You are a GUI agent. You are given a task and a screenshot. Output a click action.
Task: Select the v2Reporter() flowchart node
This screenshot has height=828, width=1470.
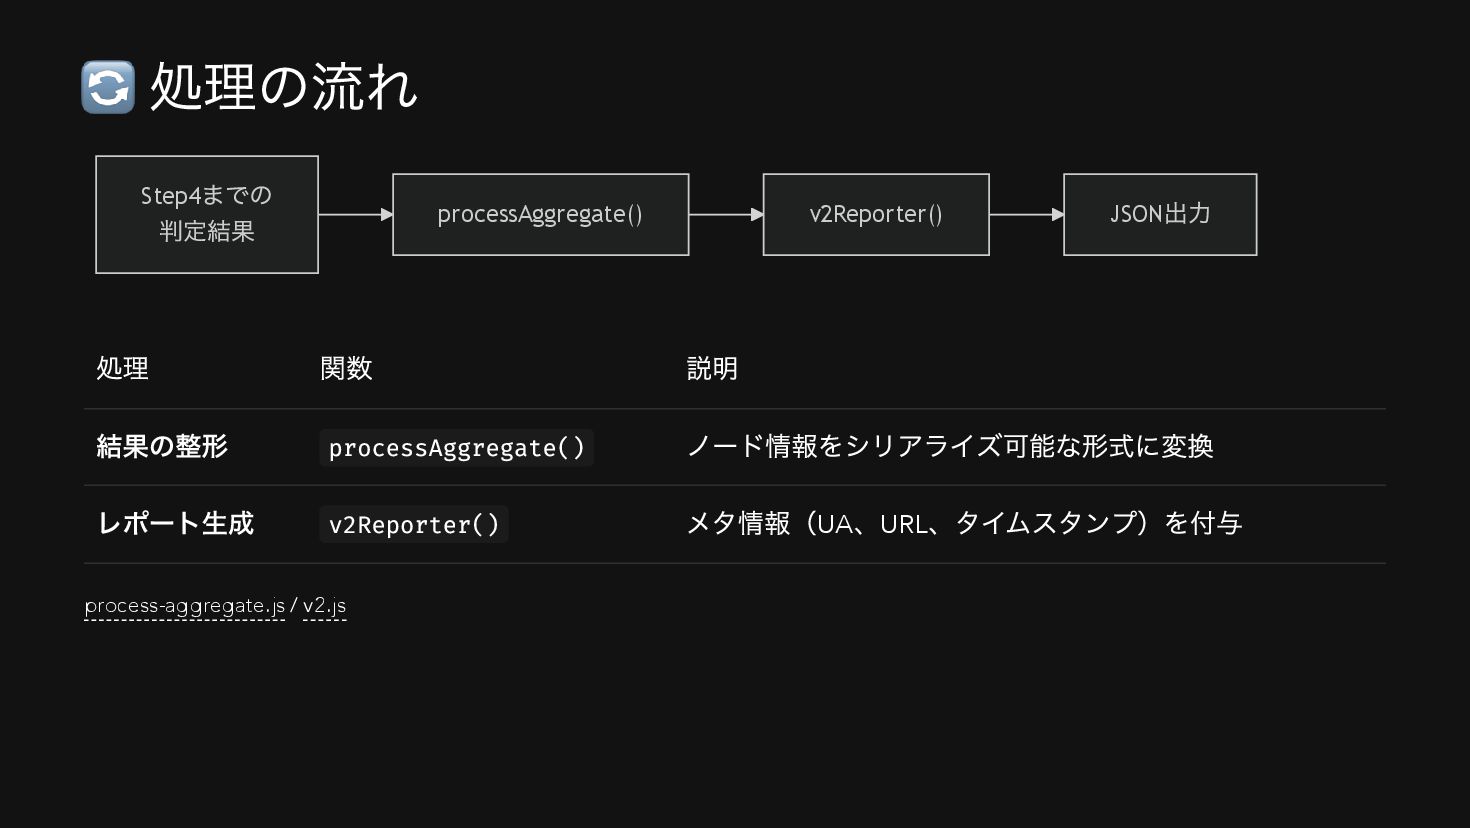click(876, 214)
